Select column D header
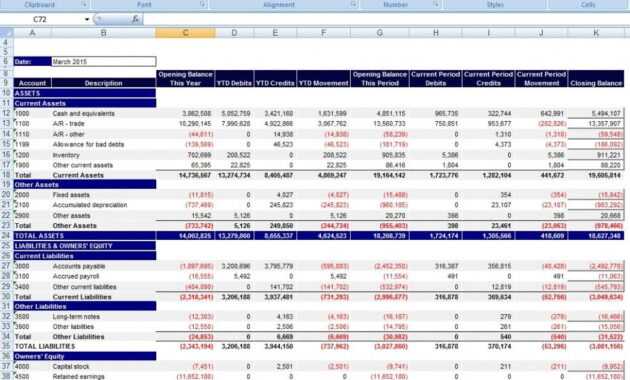 (x=234, y=33)
